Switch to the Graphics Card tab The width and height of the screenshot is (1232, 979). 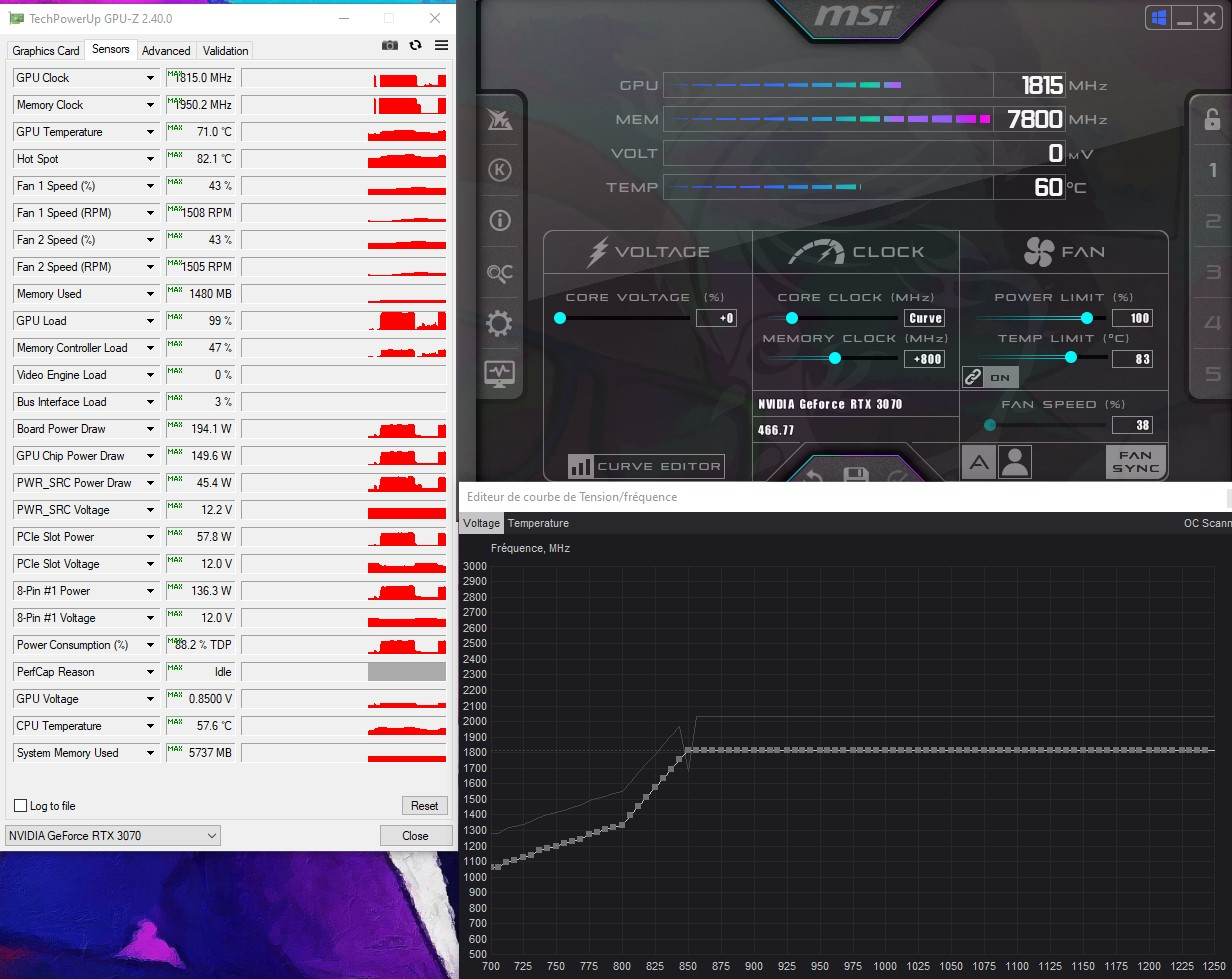46,51
